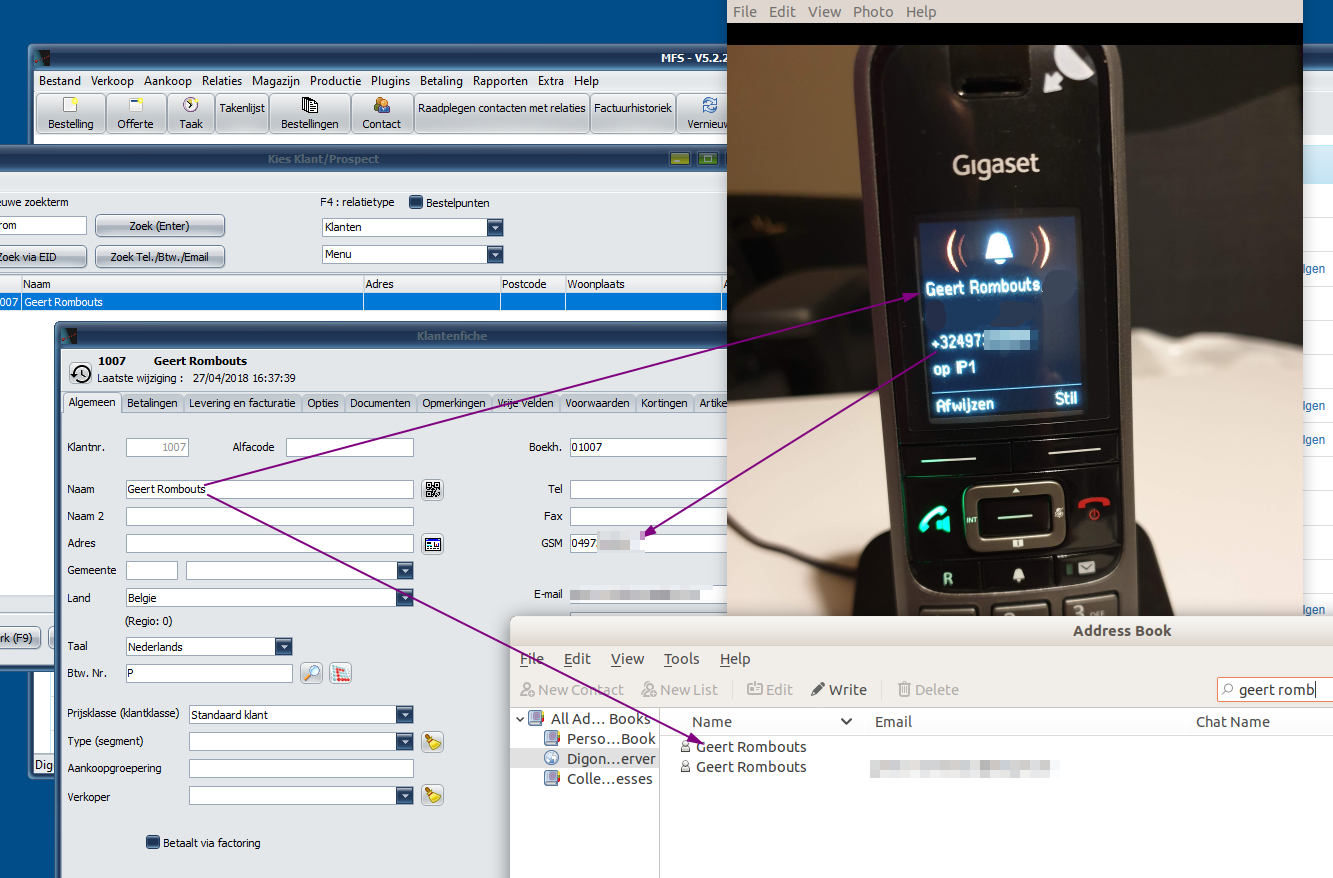
Task: Click the Alfacode input field
Action: pyautogui.click(x=350, y=447)
